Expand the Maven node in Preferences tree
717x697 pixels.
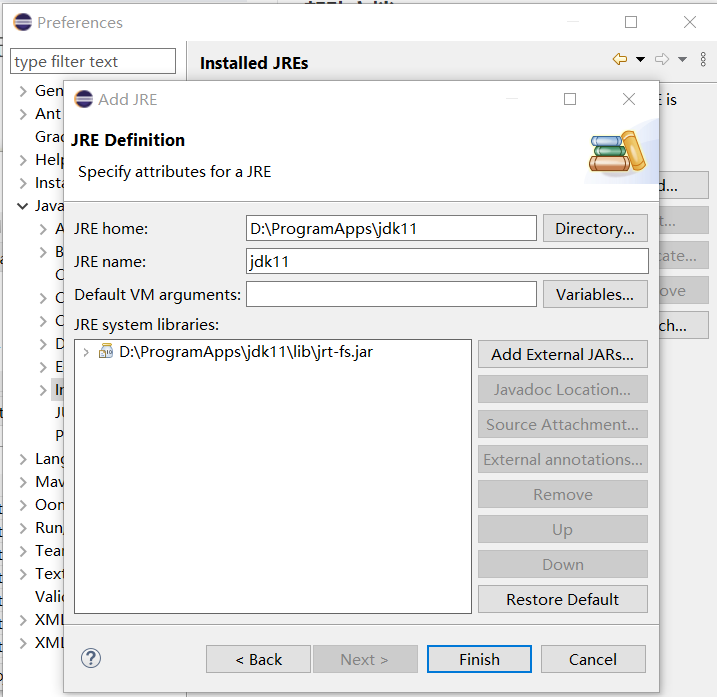click(23, 482)
